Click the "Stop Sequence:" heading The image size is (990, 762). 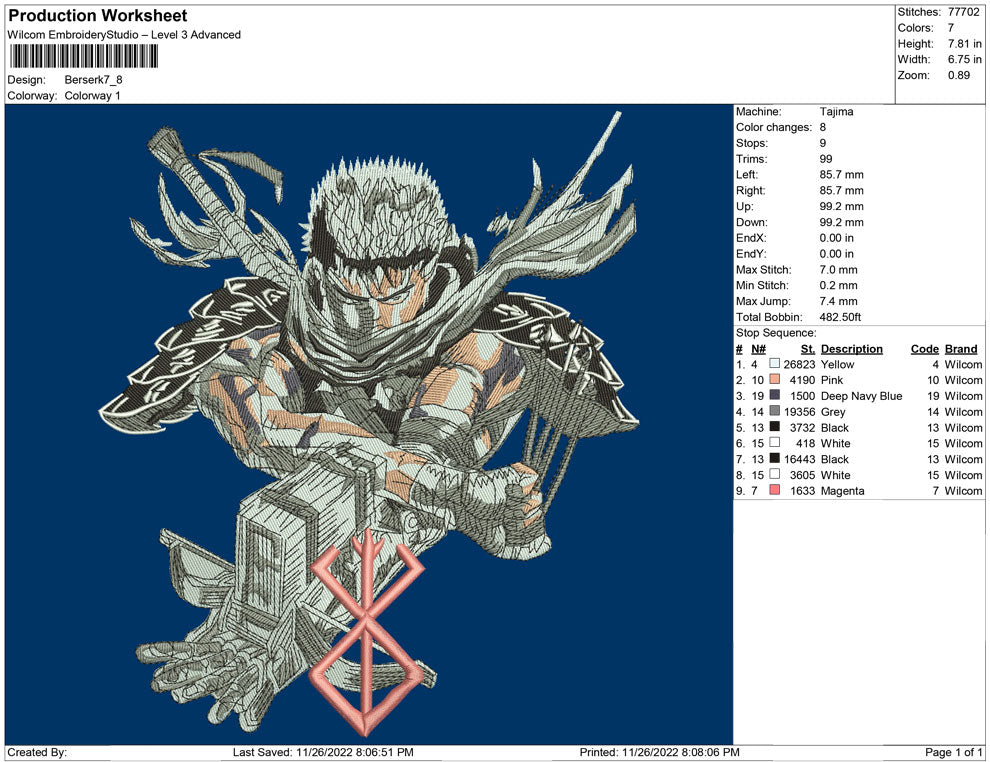click(x=776, y=333)
